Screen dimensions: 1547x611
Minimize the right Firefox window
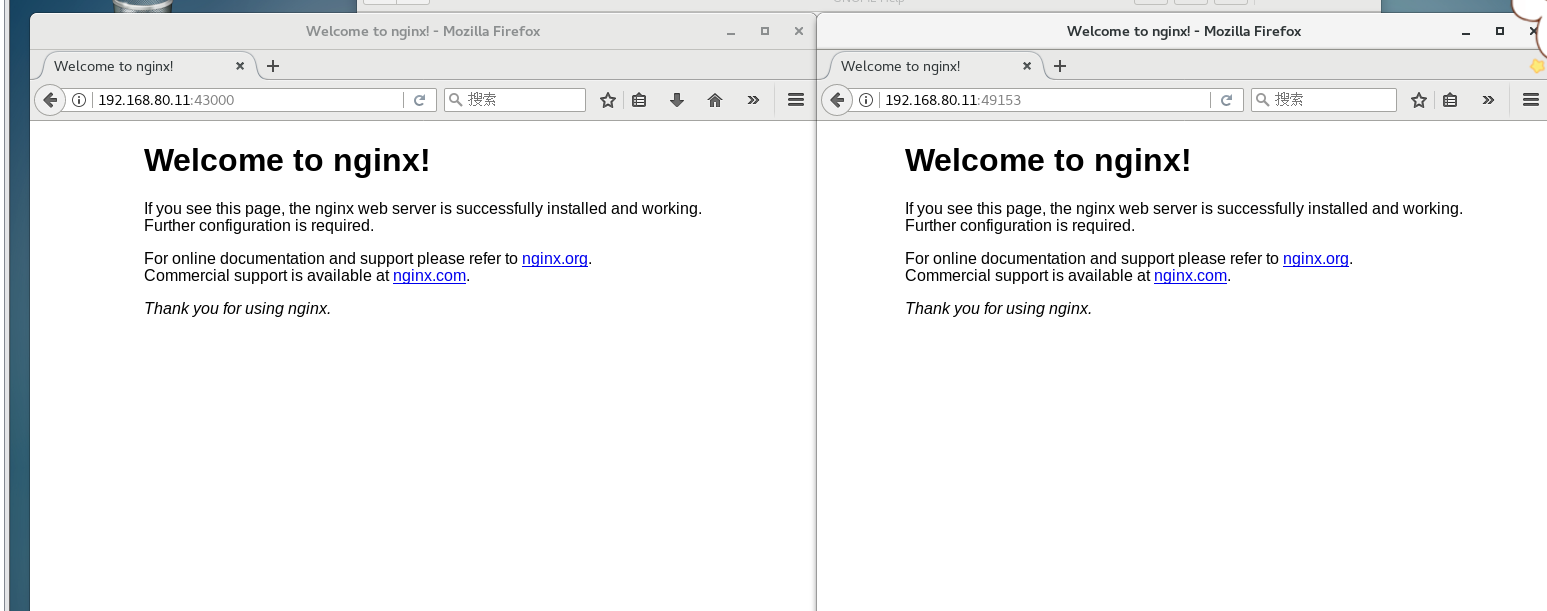tap(1466, 32)
